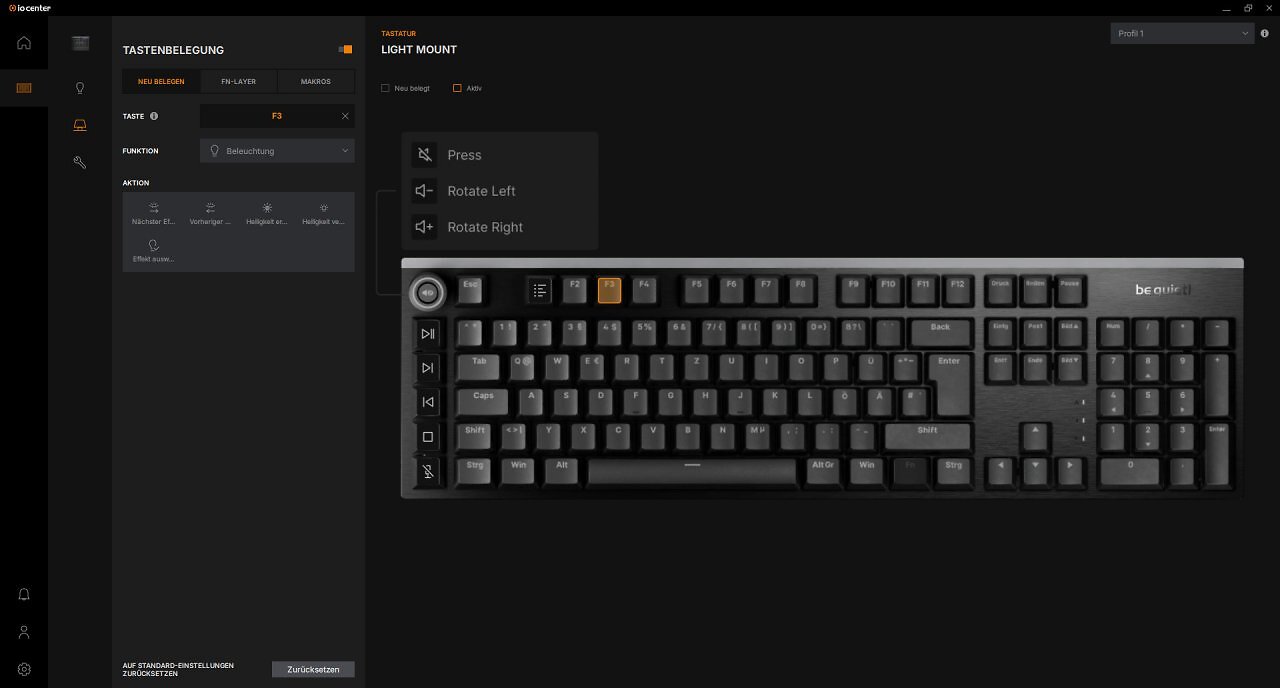The height and width of the screenshot is (688, 1280).
Task: Tick the Aktiv checkbox
Action: [x=457, y=88]
